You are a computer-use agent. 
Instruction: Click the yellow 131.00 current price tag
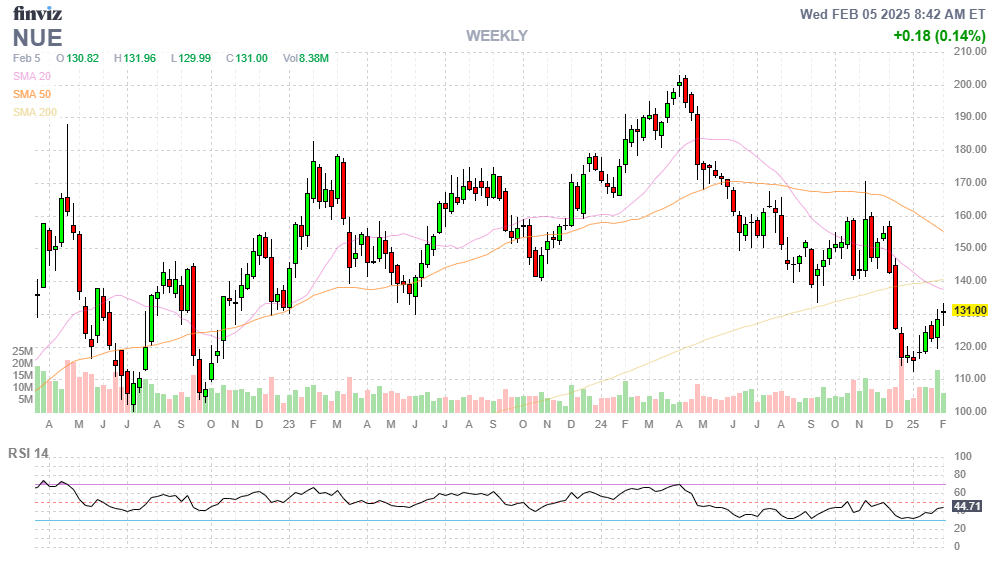(970, 311)
